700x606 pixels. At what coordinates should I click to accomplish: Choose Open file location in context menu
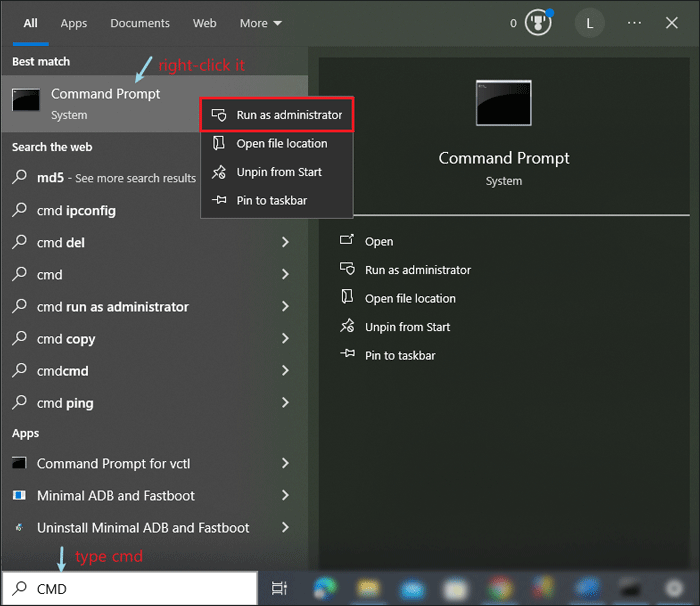(x=277, y=143)
